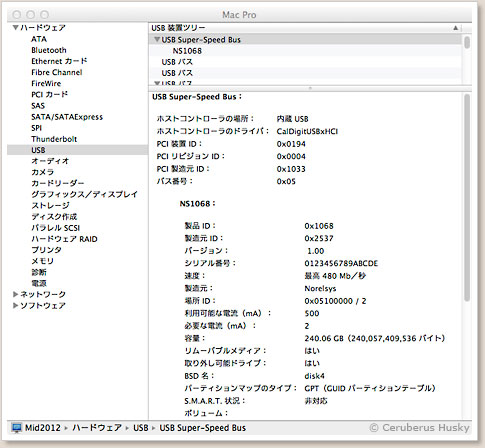Select NS1068 device in USB tree

pyautogui.click(x=187, y=51)
